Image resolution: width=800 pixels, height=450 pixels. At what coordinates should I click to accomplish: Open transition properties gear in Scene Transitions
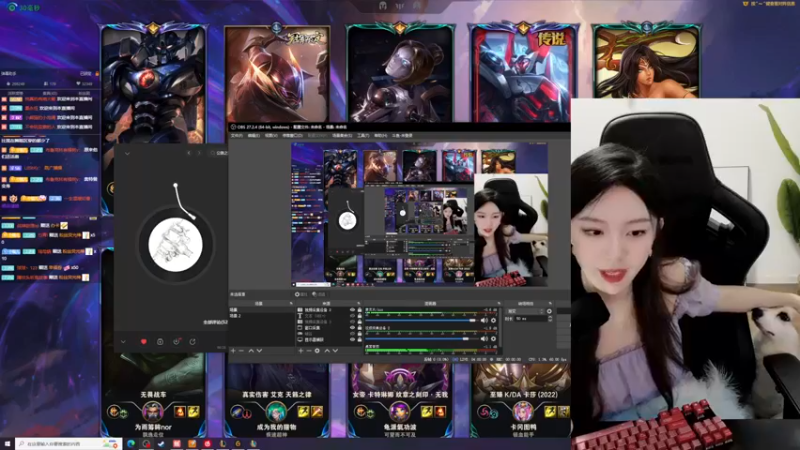coord(549,311)
